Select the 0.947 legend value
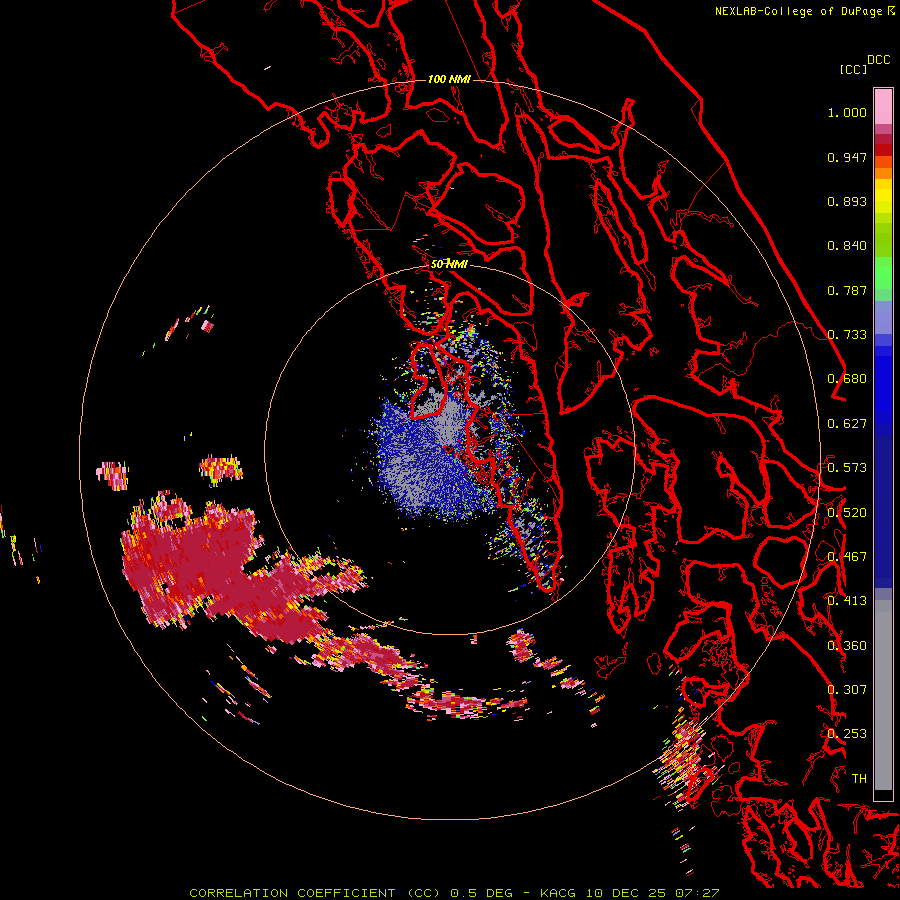This screenshot has width=900, height=900. click(847, 157)
